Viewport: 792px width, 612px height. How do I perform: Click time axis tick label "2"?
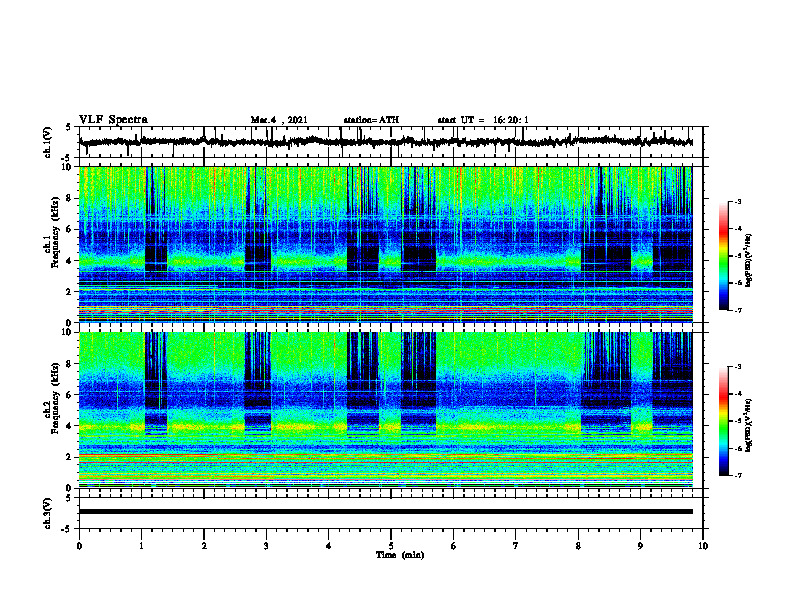click(x=204, y=546)
